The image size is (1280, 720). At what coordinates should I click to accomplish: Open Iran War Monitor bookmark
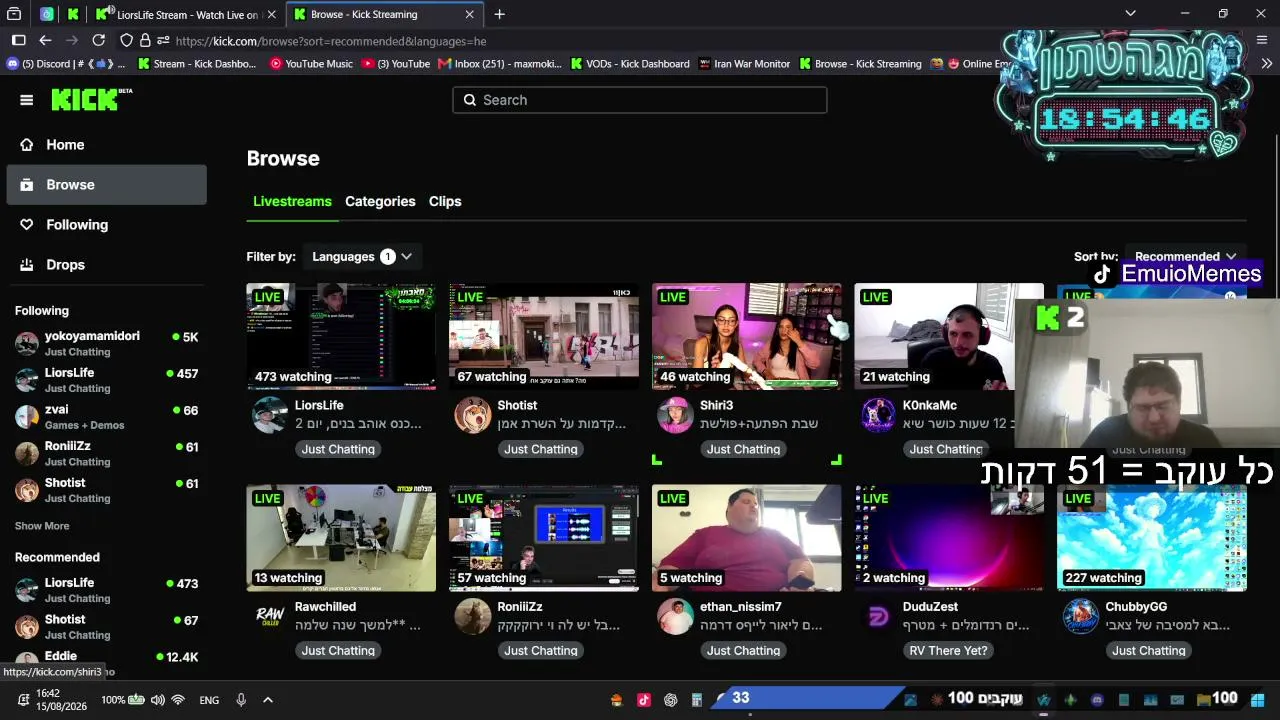pos(744,64)
